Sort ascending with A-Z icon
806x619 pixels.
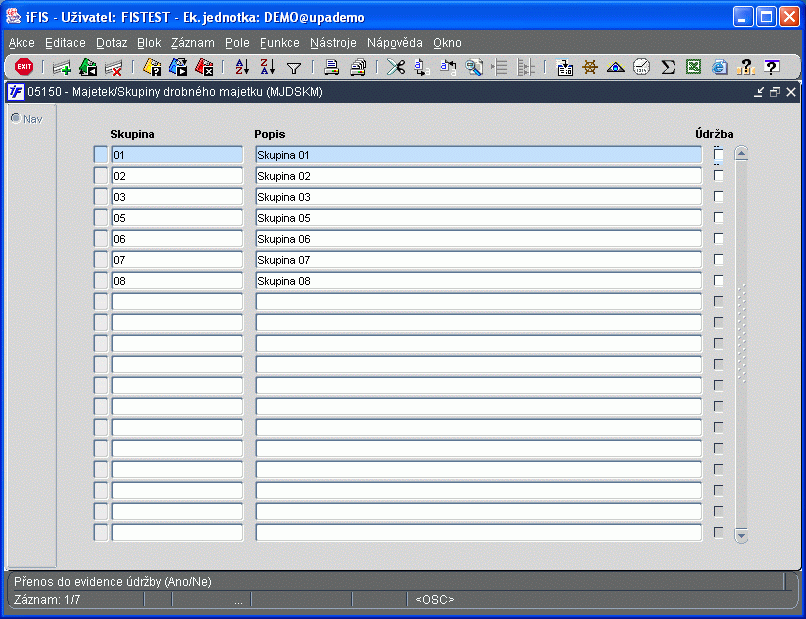click(242, 67)
